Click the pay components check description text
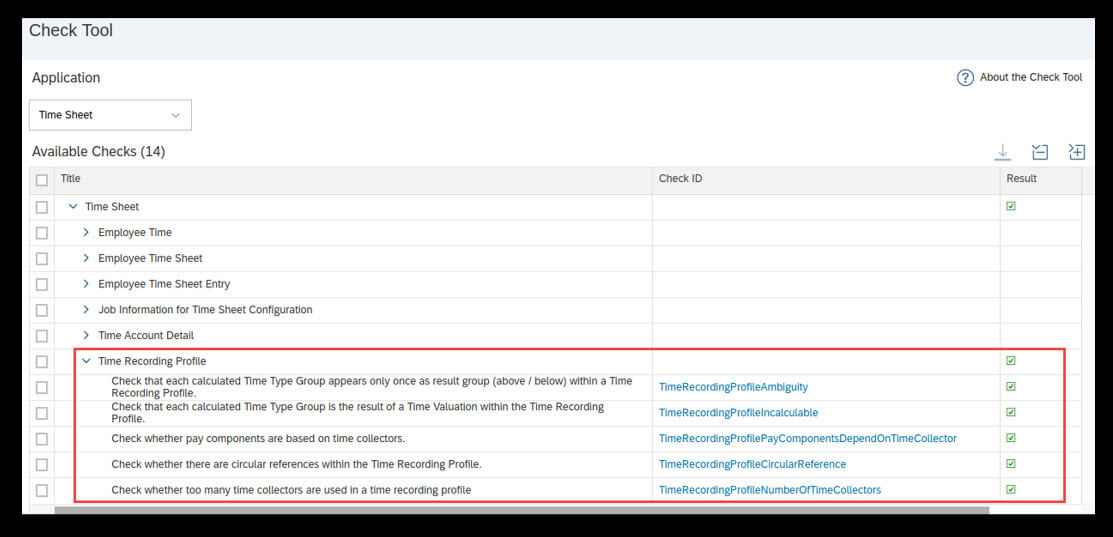 pyautogui.click(x=258, y=439)
